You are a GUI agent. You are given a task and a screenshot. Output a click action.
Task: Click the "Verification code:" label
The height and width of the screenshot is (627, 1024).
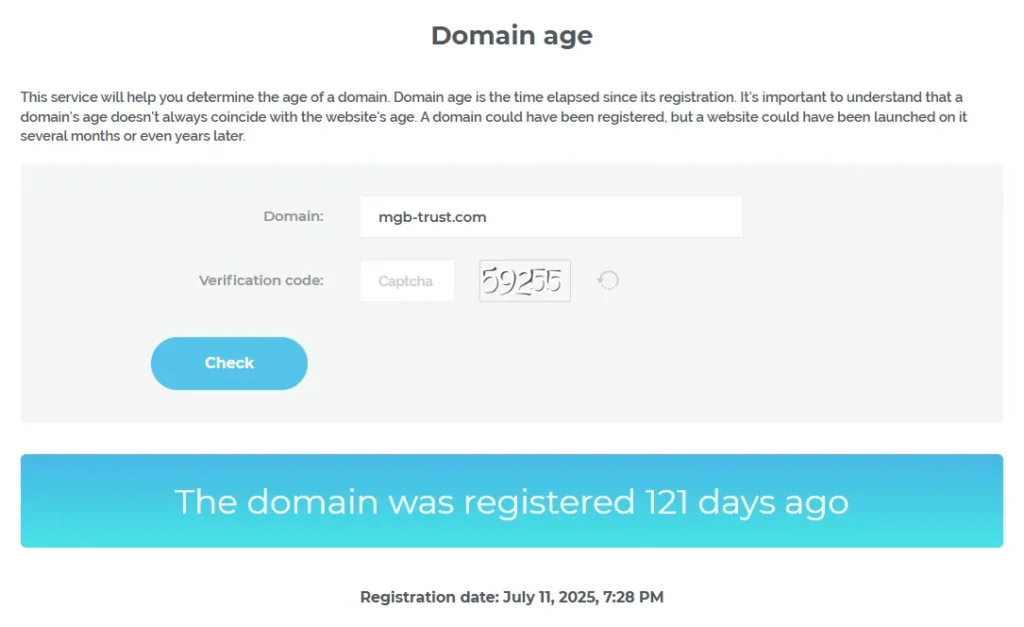click(261, 280)
